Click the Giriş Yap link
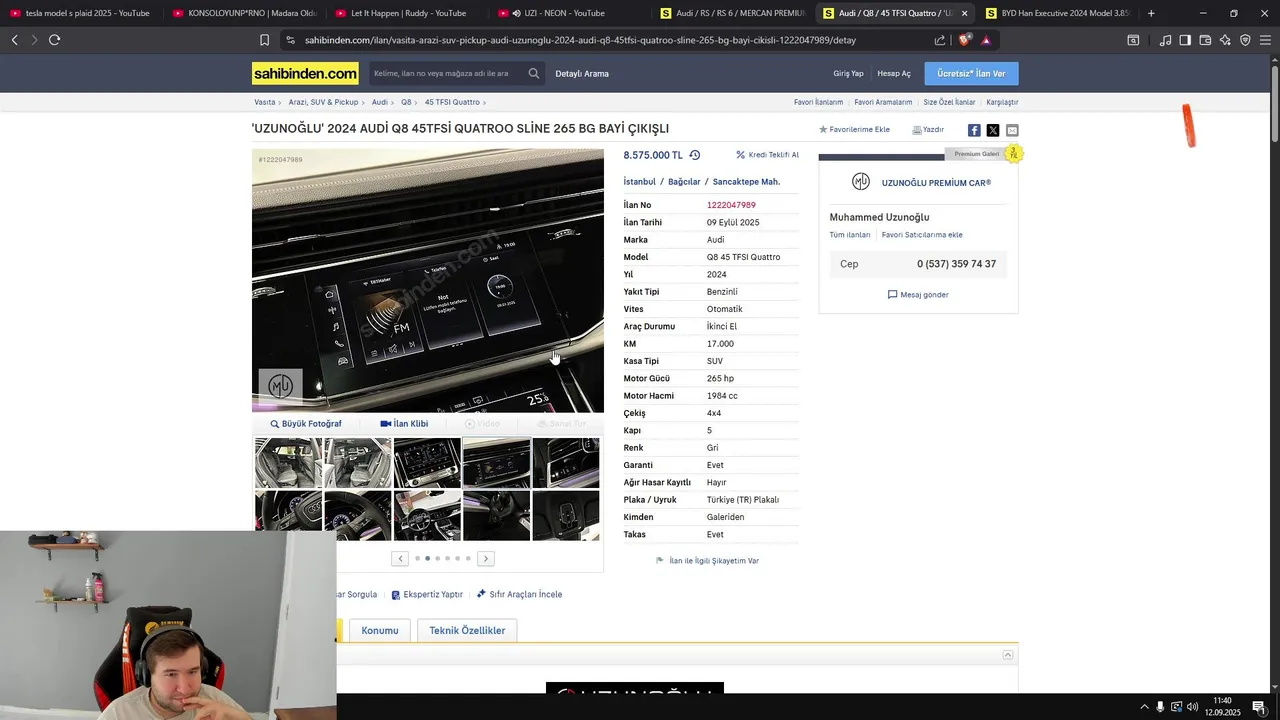1280x720 pixels. click(848, 73)
